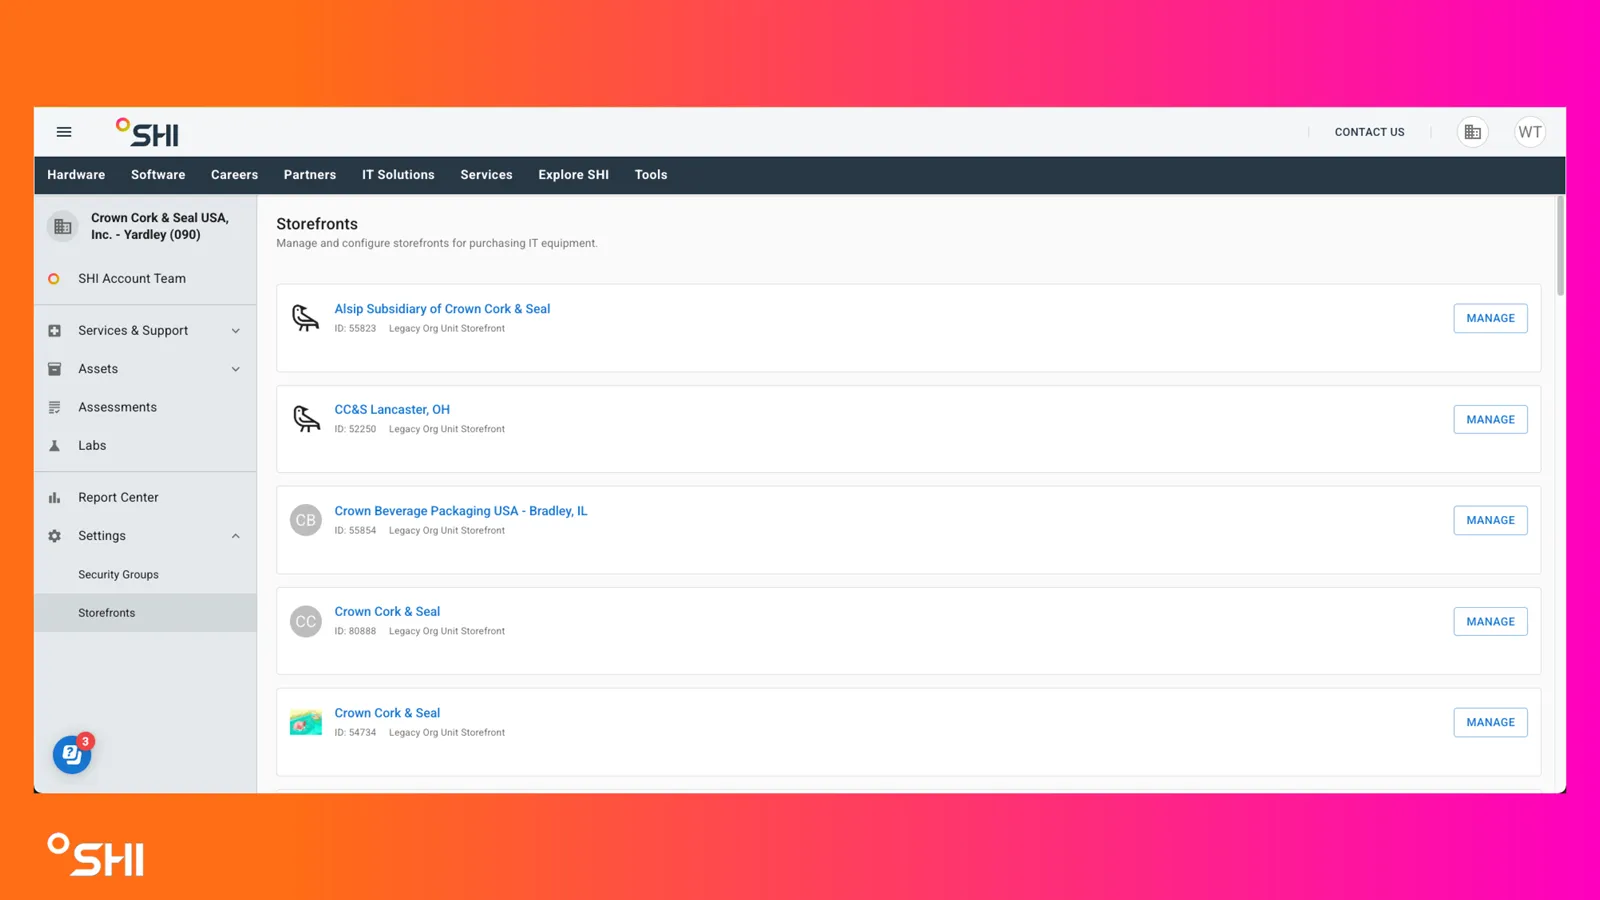
Task: Click the Crown Cork & Seal USA building icon
Action: pyautogui.click(x=63, y=227)
